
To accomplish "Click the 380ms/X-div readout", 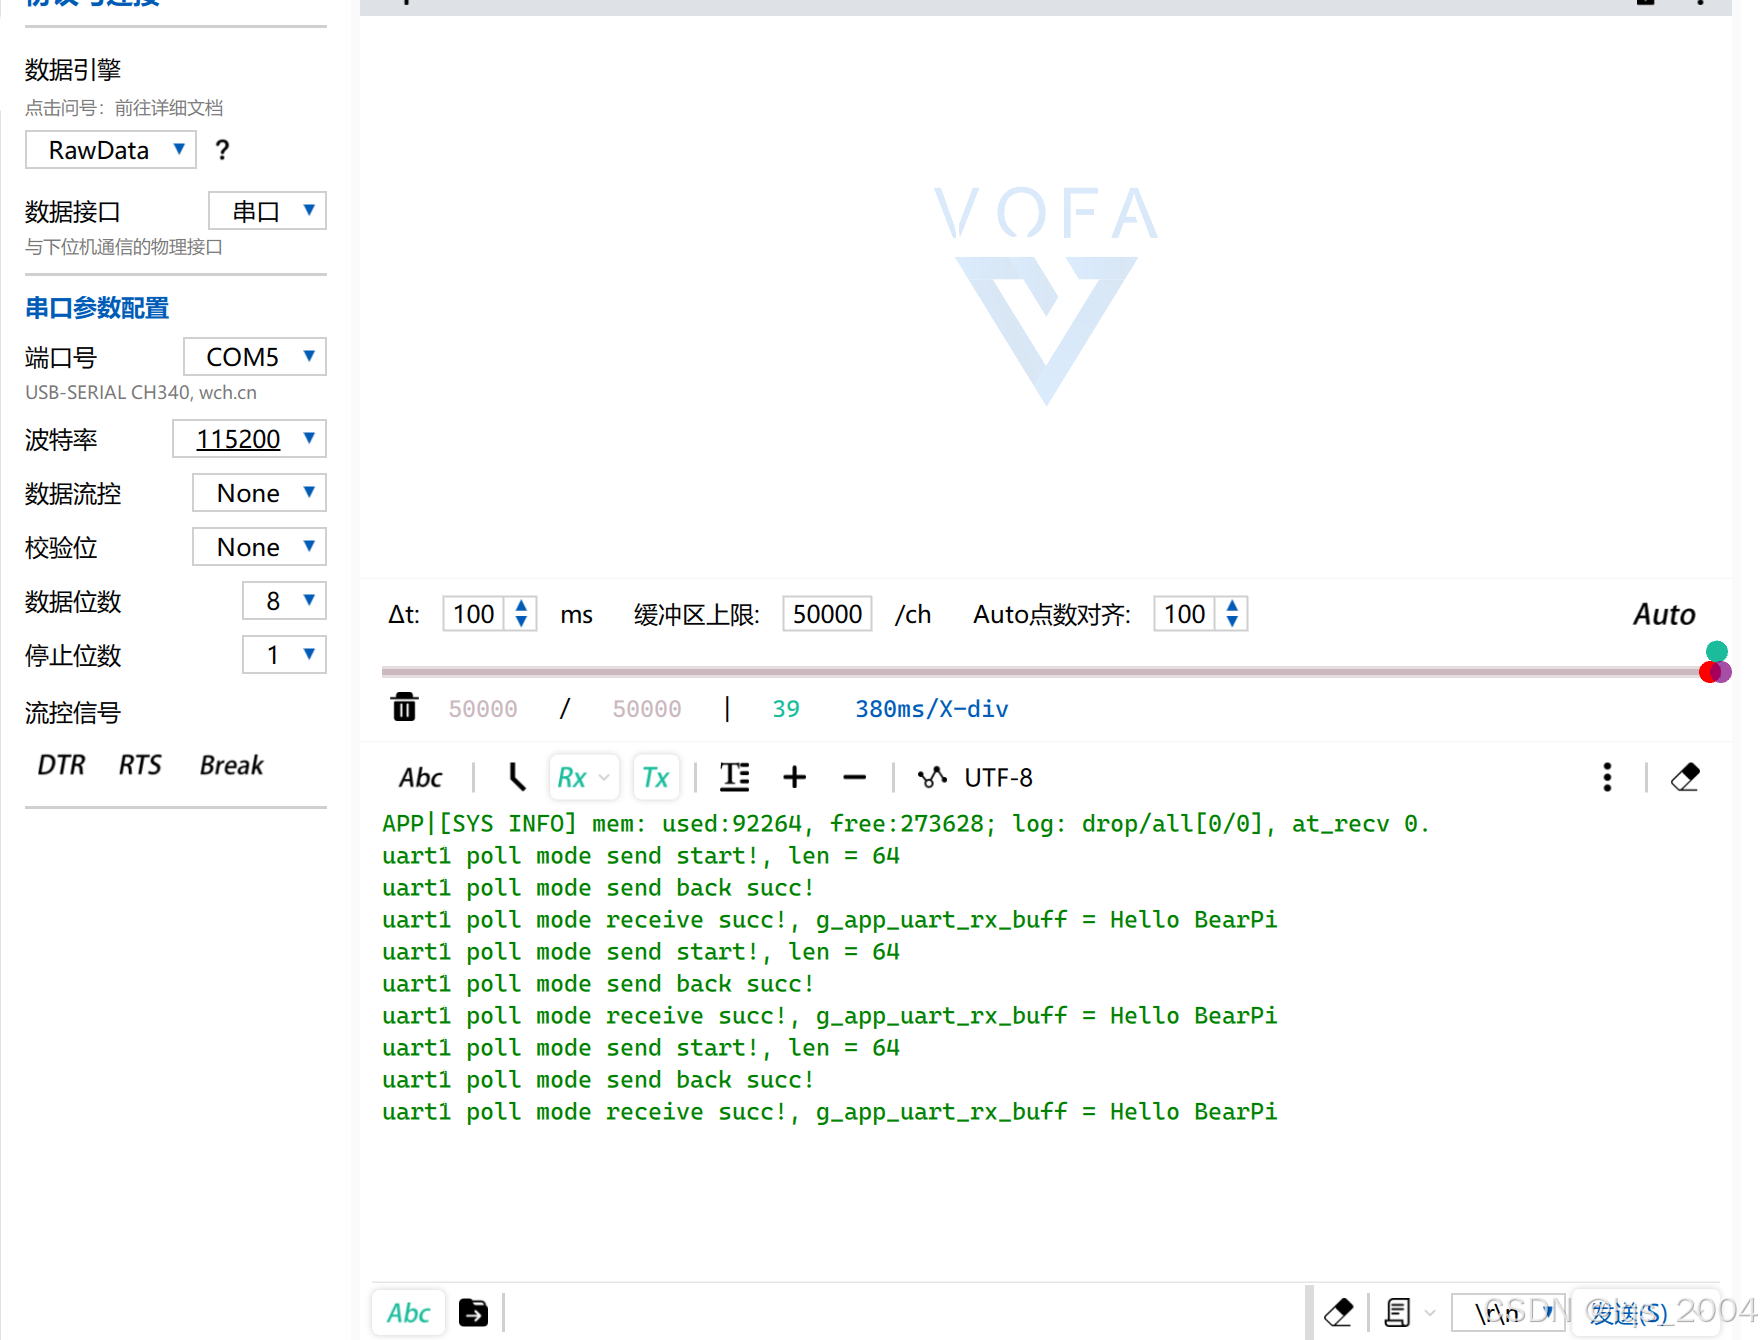I will click(x=932, y=709).
